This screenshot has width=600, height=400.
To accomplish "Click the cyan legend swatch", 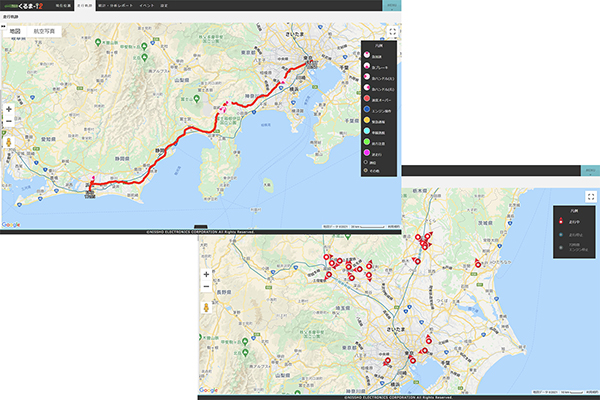I will coord(367,131).
